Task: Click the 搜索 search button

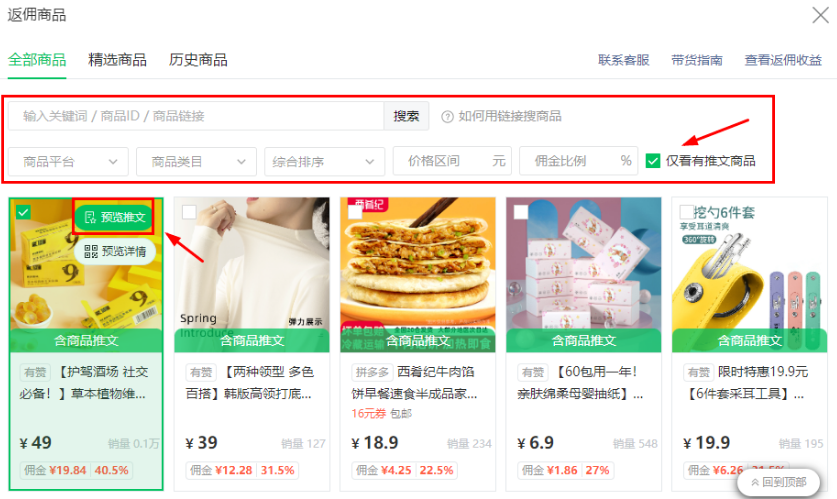Action: [406, 116]
